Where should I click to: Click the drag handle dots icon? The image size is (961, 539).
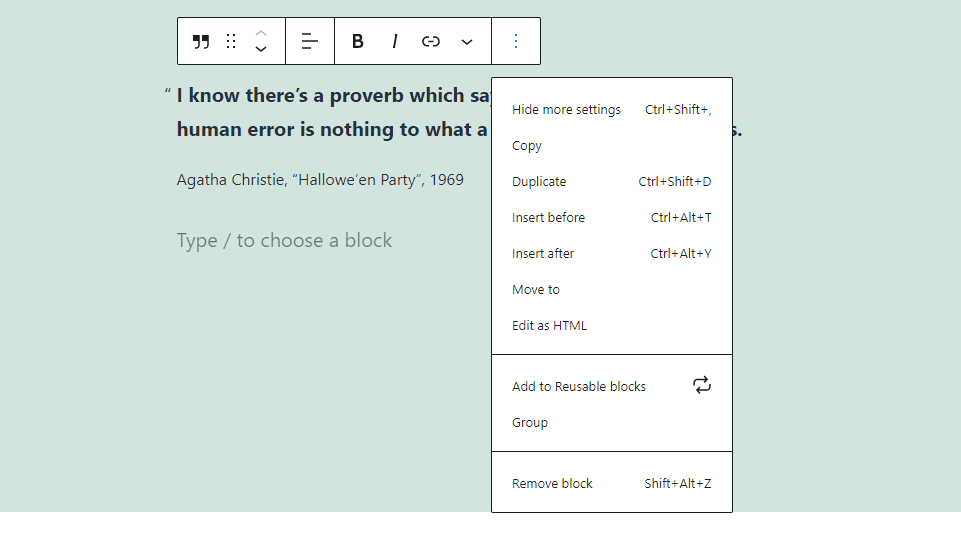[231, 41]
